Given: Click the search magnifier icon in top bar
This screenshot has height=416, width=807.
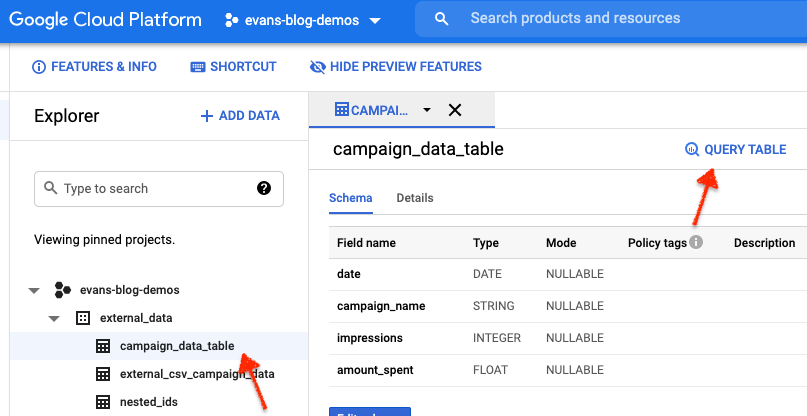Looking at the screenshot, I should [442, 19].
